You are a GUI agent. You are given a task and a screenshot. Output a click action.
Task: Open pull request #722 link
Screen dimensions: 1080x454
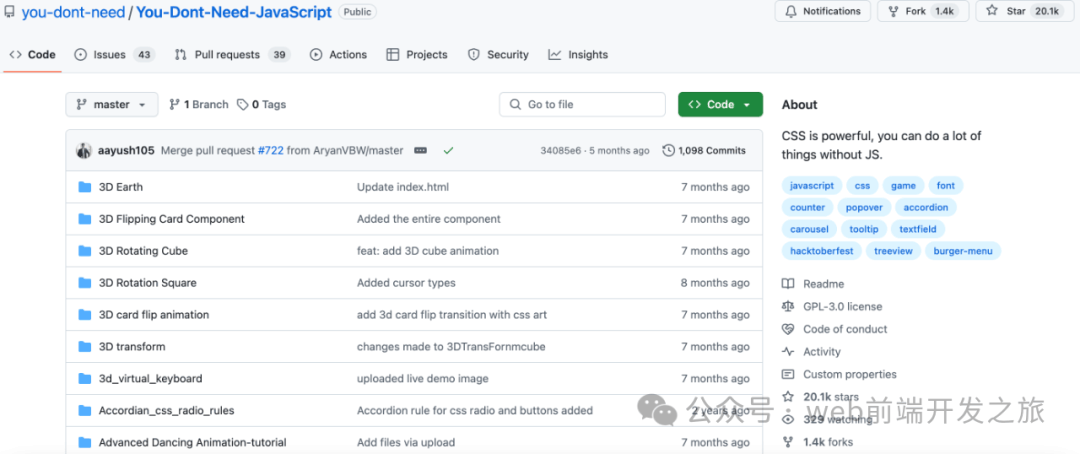[x=271, y=150]
